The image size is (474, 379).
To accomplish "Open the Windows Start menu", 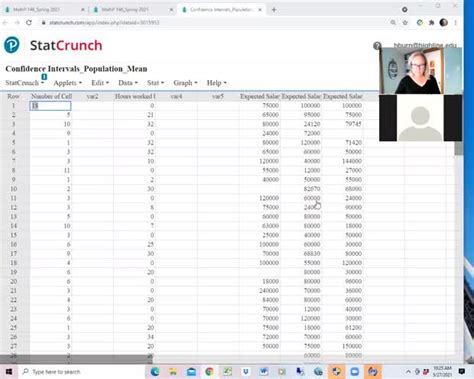I will 9,372.
